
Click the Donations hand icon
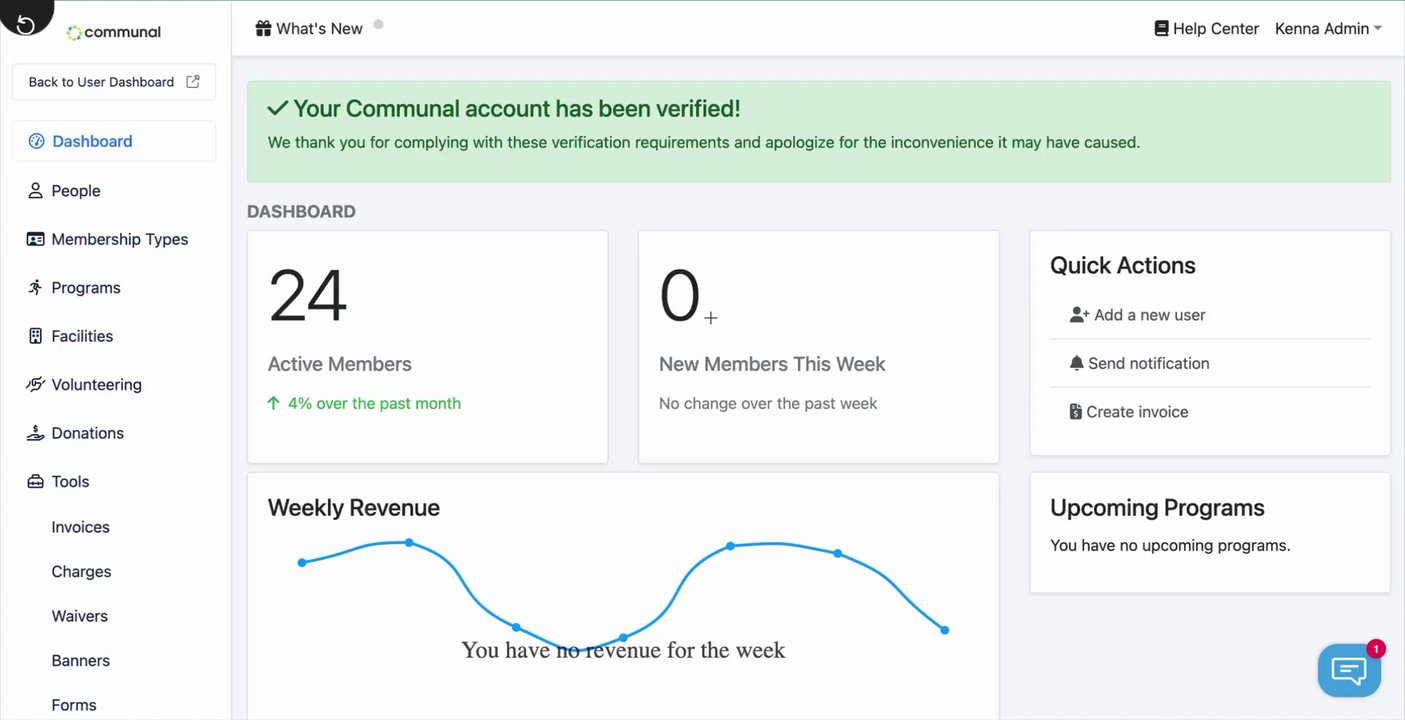(35, 433)
